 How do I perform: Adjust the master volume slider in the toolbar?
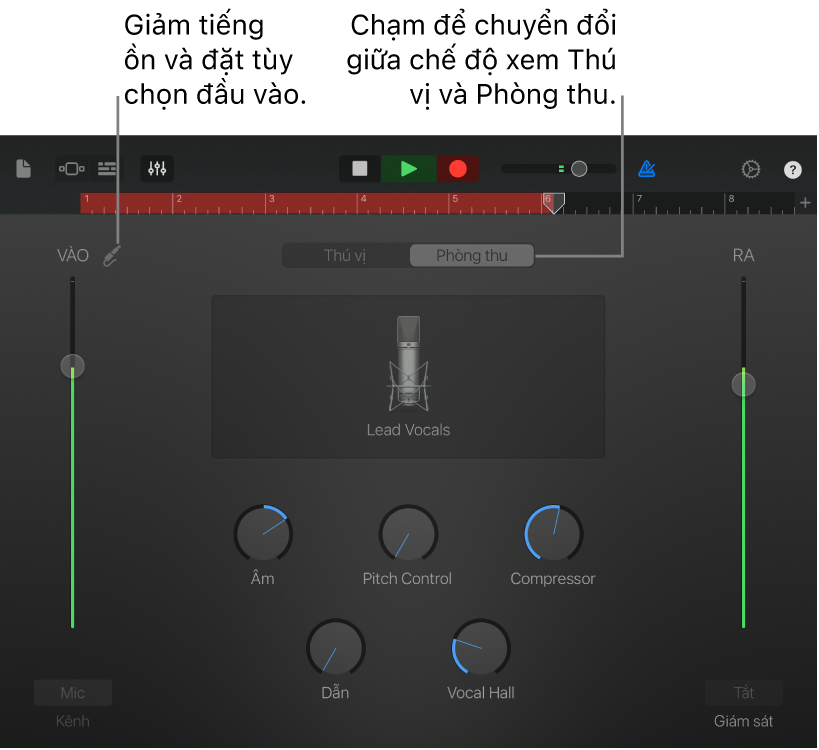click(x=559, y=169)
